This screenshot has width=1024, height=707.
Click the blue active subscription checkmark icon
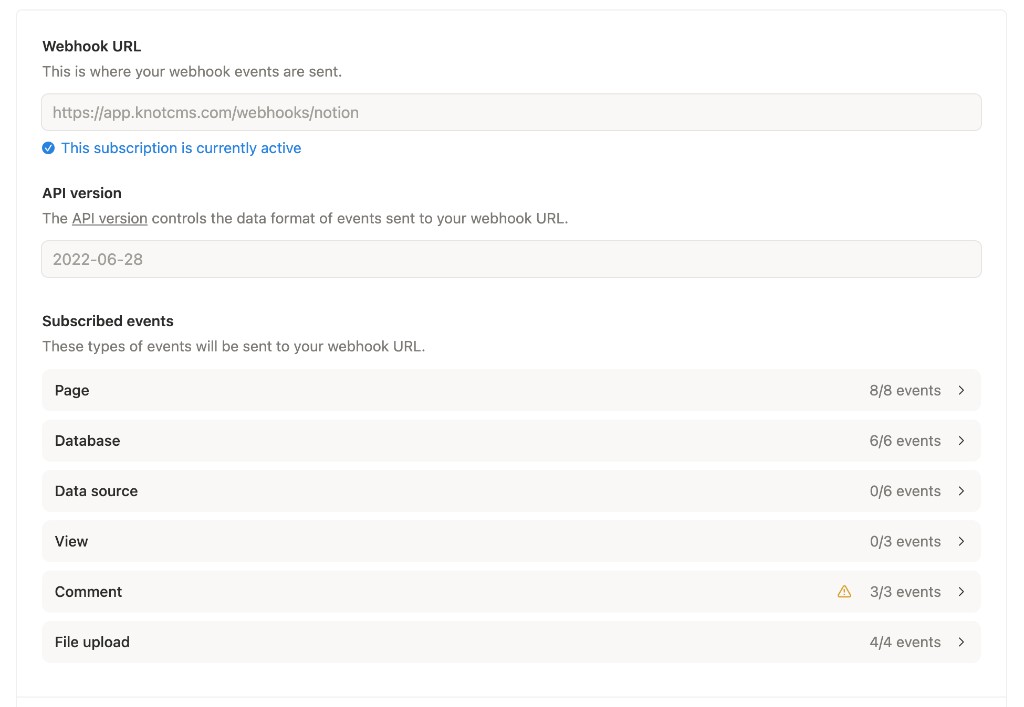point(48,148)
